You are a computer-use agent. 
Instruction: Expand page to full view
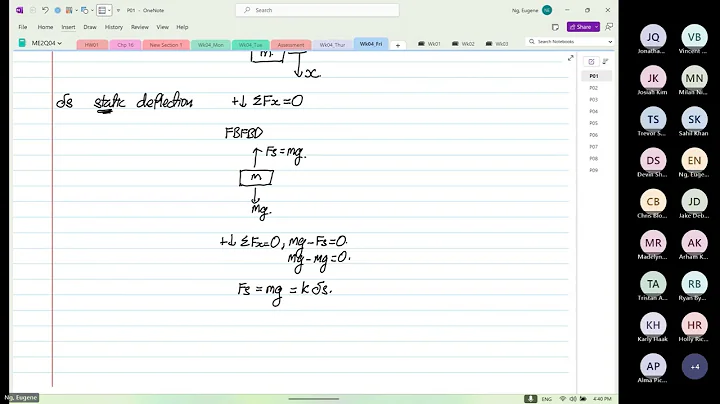tap(570, 58)
